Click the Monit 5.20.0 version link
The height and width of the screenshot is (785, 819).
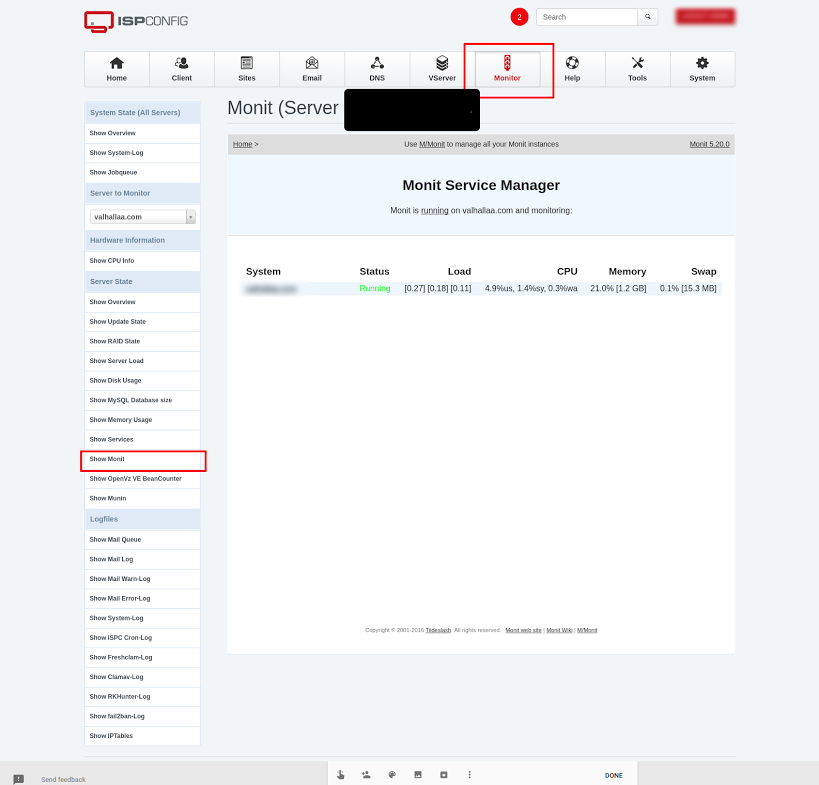(x=709, y=144)
